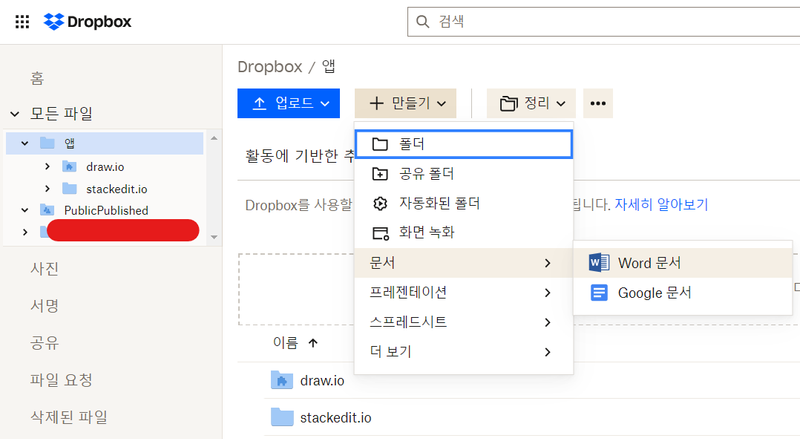Open the 스프레드시트 submenu

click(x=464, y=322)
